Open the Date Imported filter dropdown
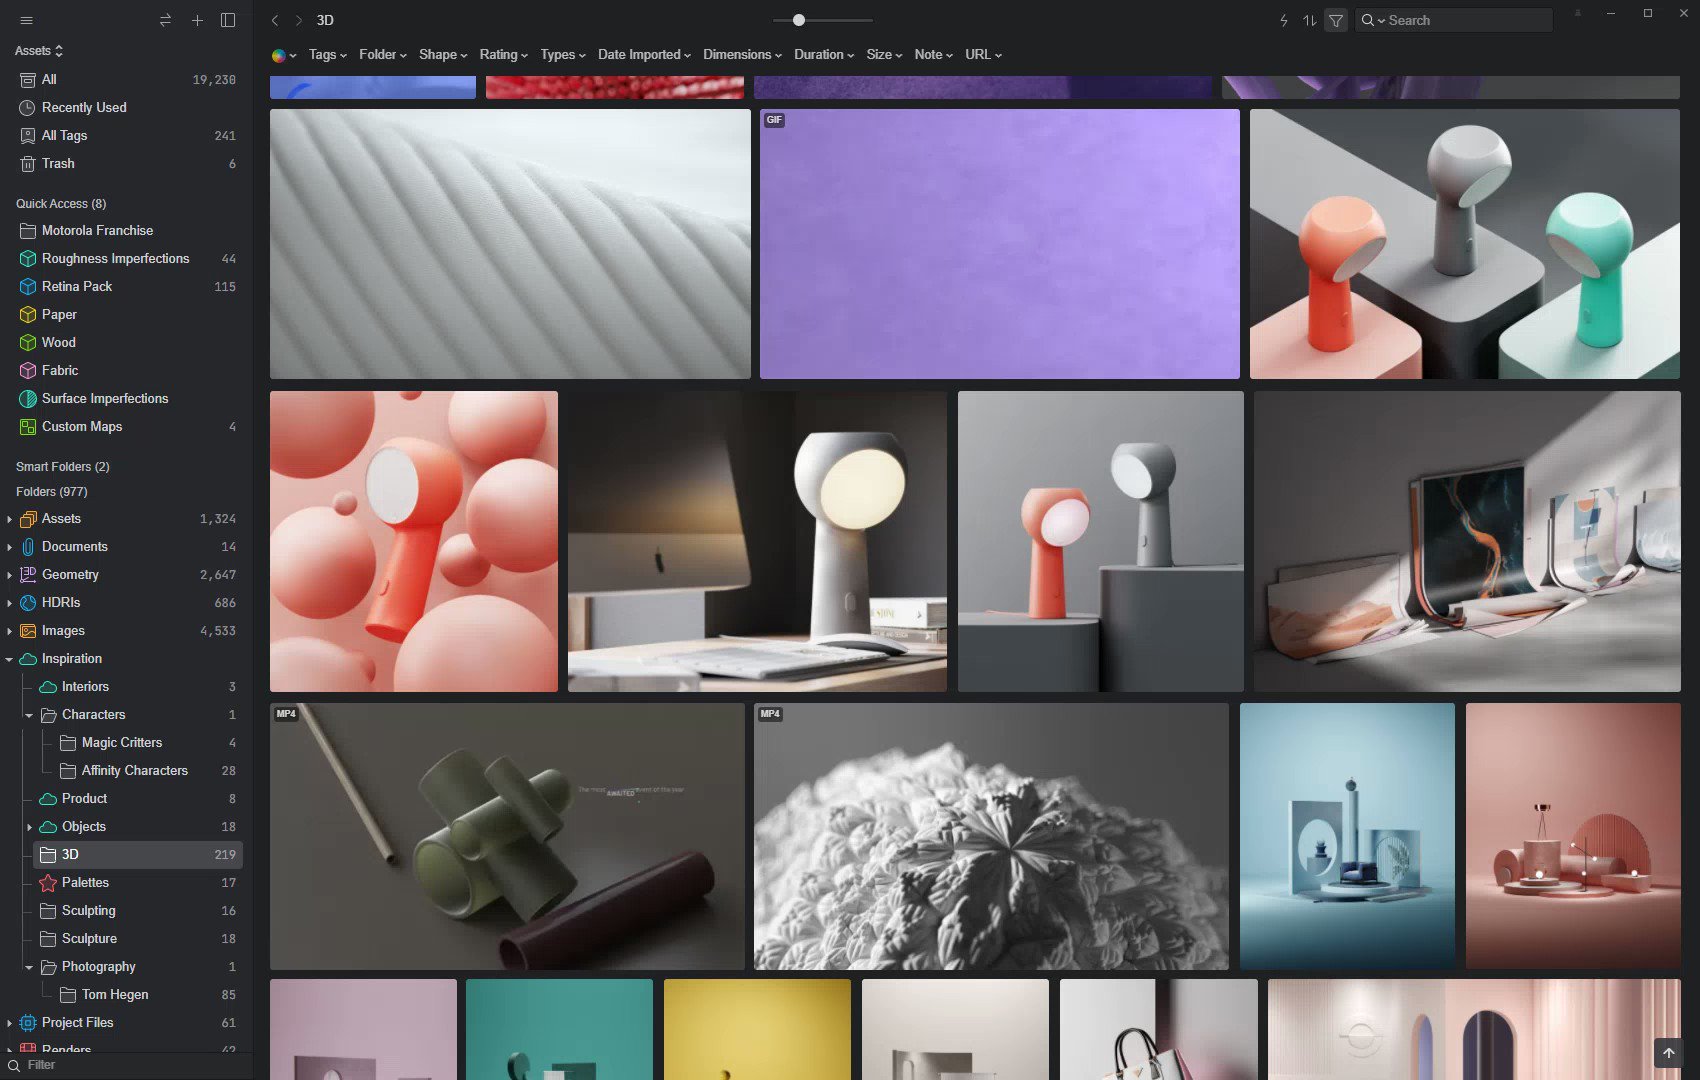 tap(644, 55)
